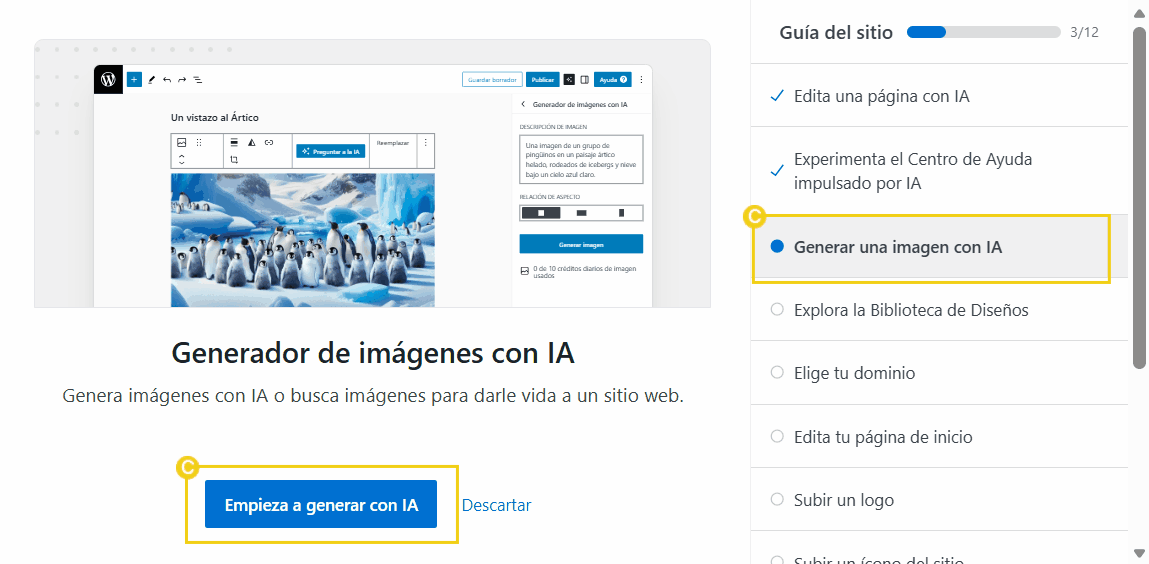The width and height of the screenshot is (1149, 564).
Task: Click the redo arrow in editor toolbar
Action: click(x=182, y=80)
